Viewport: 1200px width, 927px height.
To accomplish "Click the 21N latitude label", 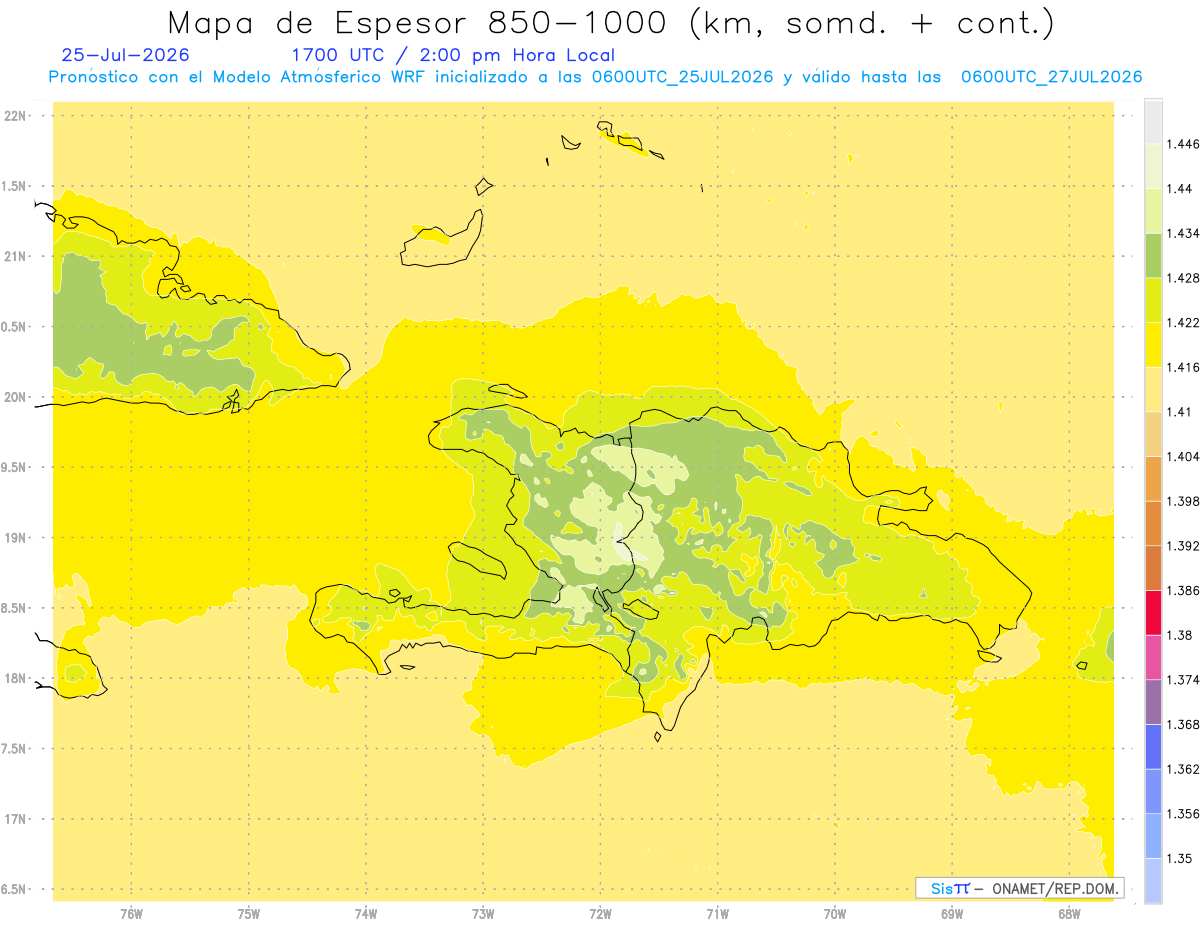I will [x=16, y=256].
